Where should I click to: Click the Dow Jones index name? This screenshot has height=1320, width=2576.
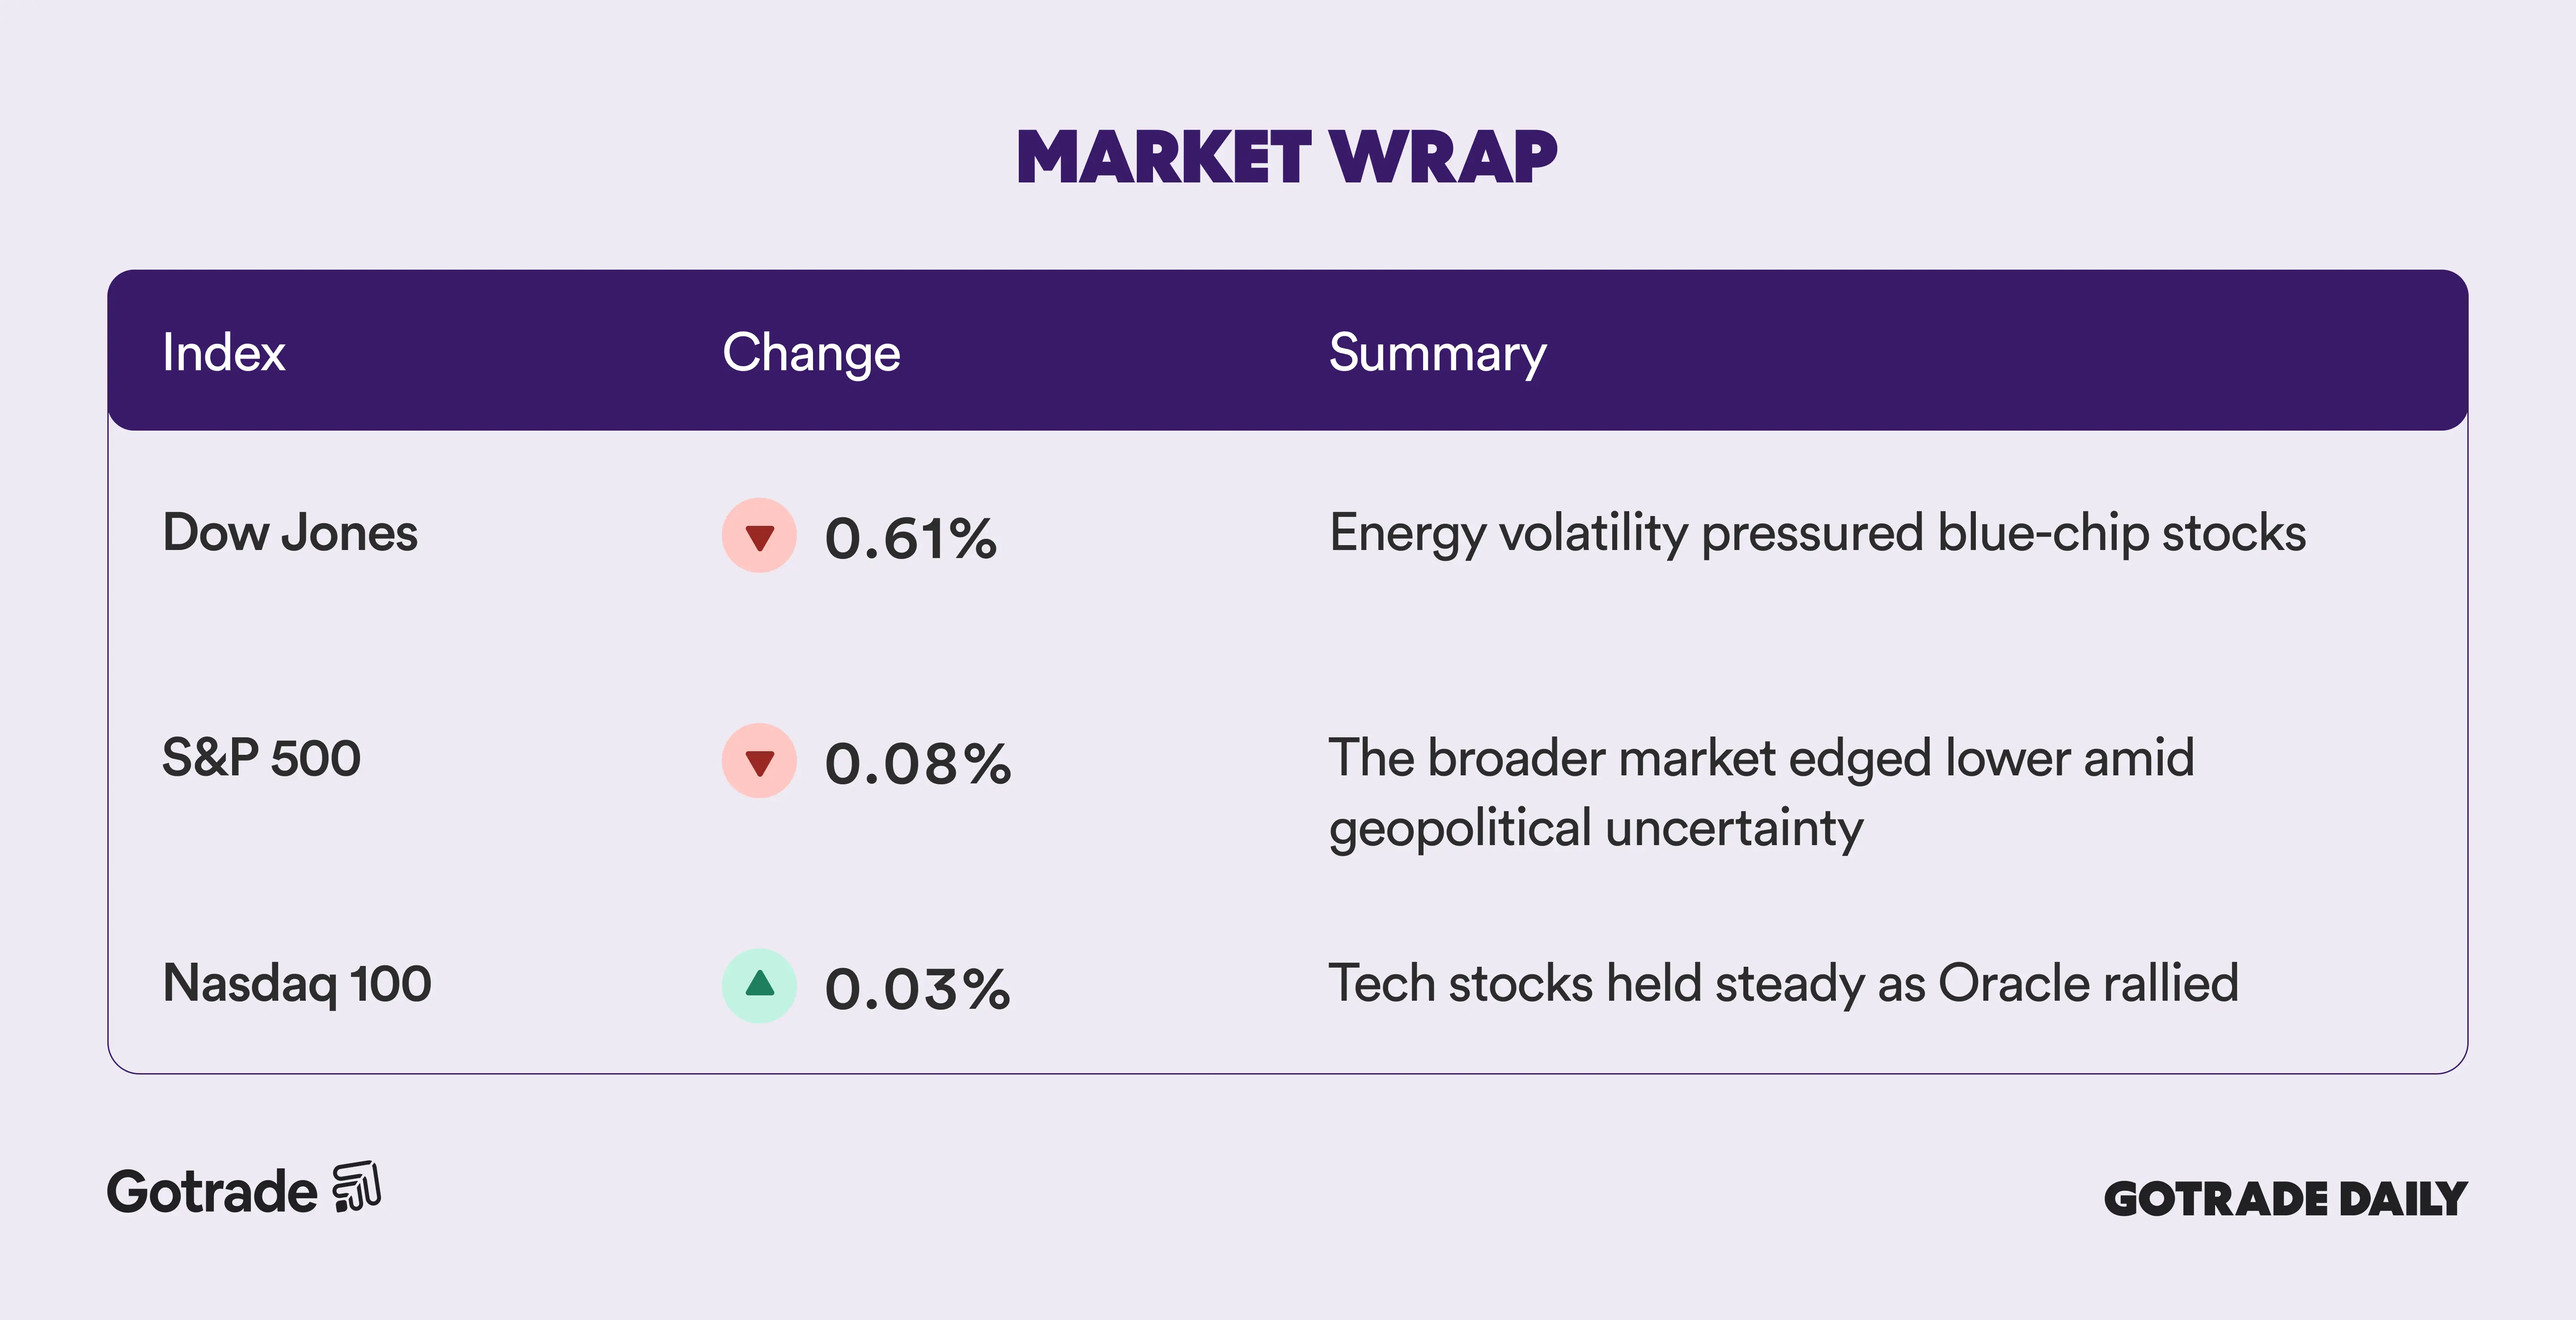coord(290,533)
